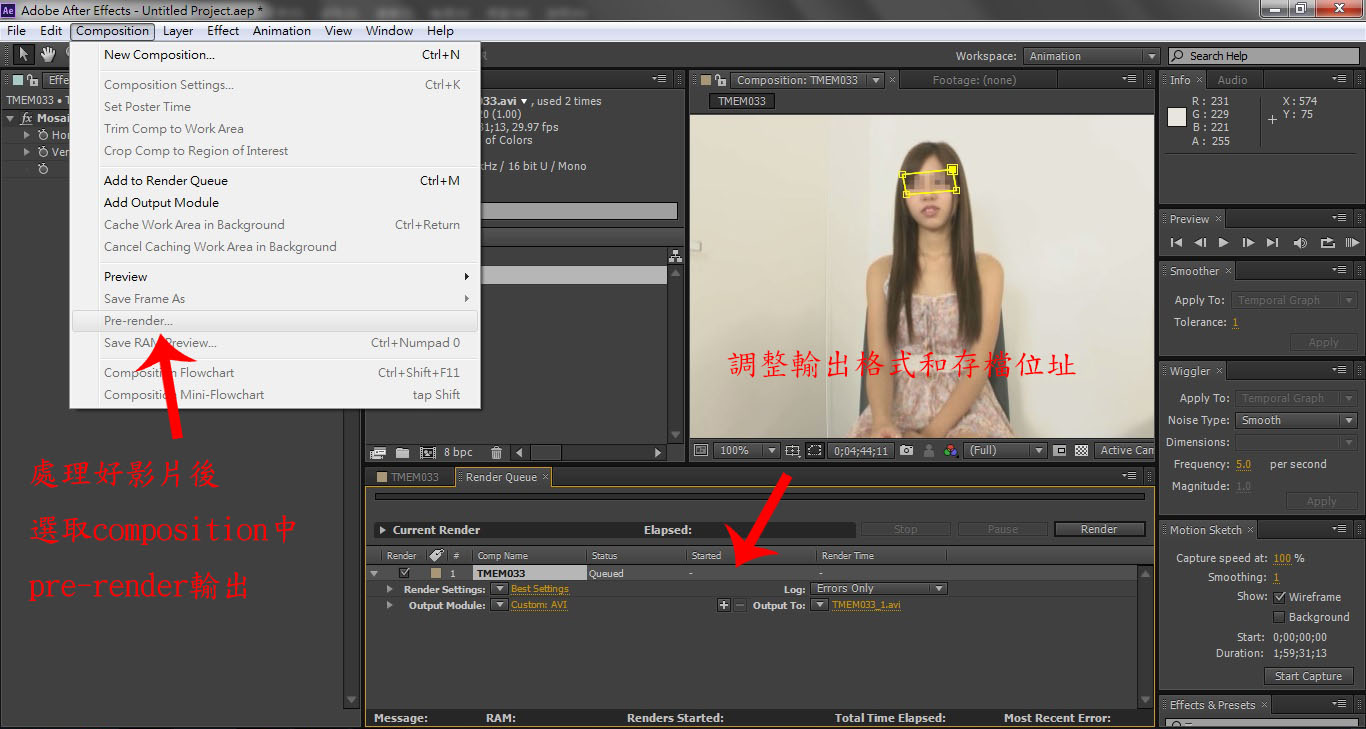Toggle the transparency grid icon
Image resolution: width=1366 pixels, height=729 pixels.
point(1080,451)
